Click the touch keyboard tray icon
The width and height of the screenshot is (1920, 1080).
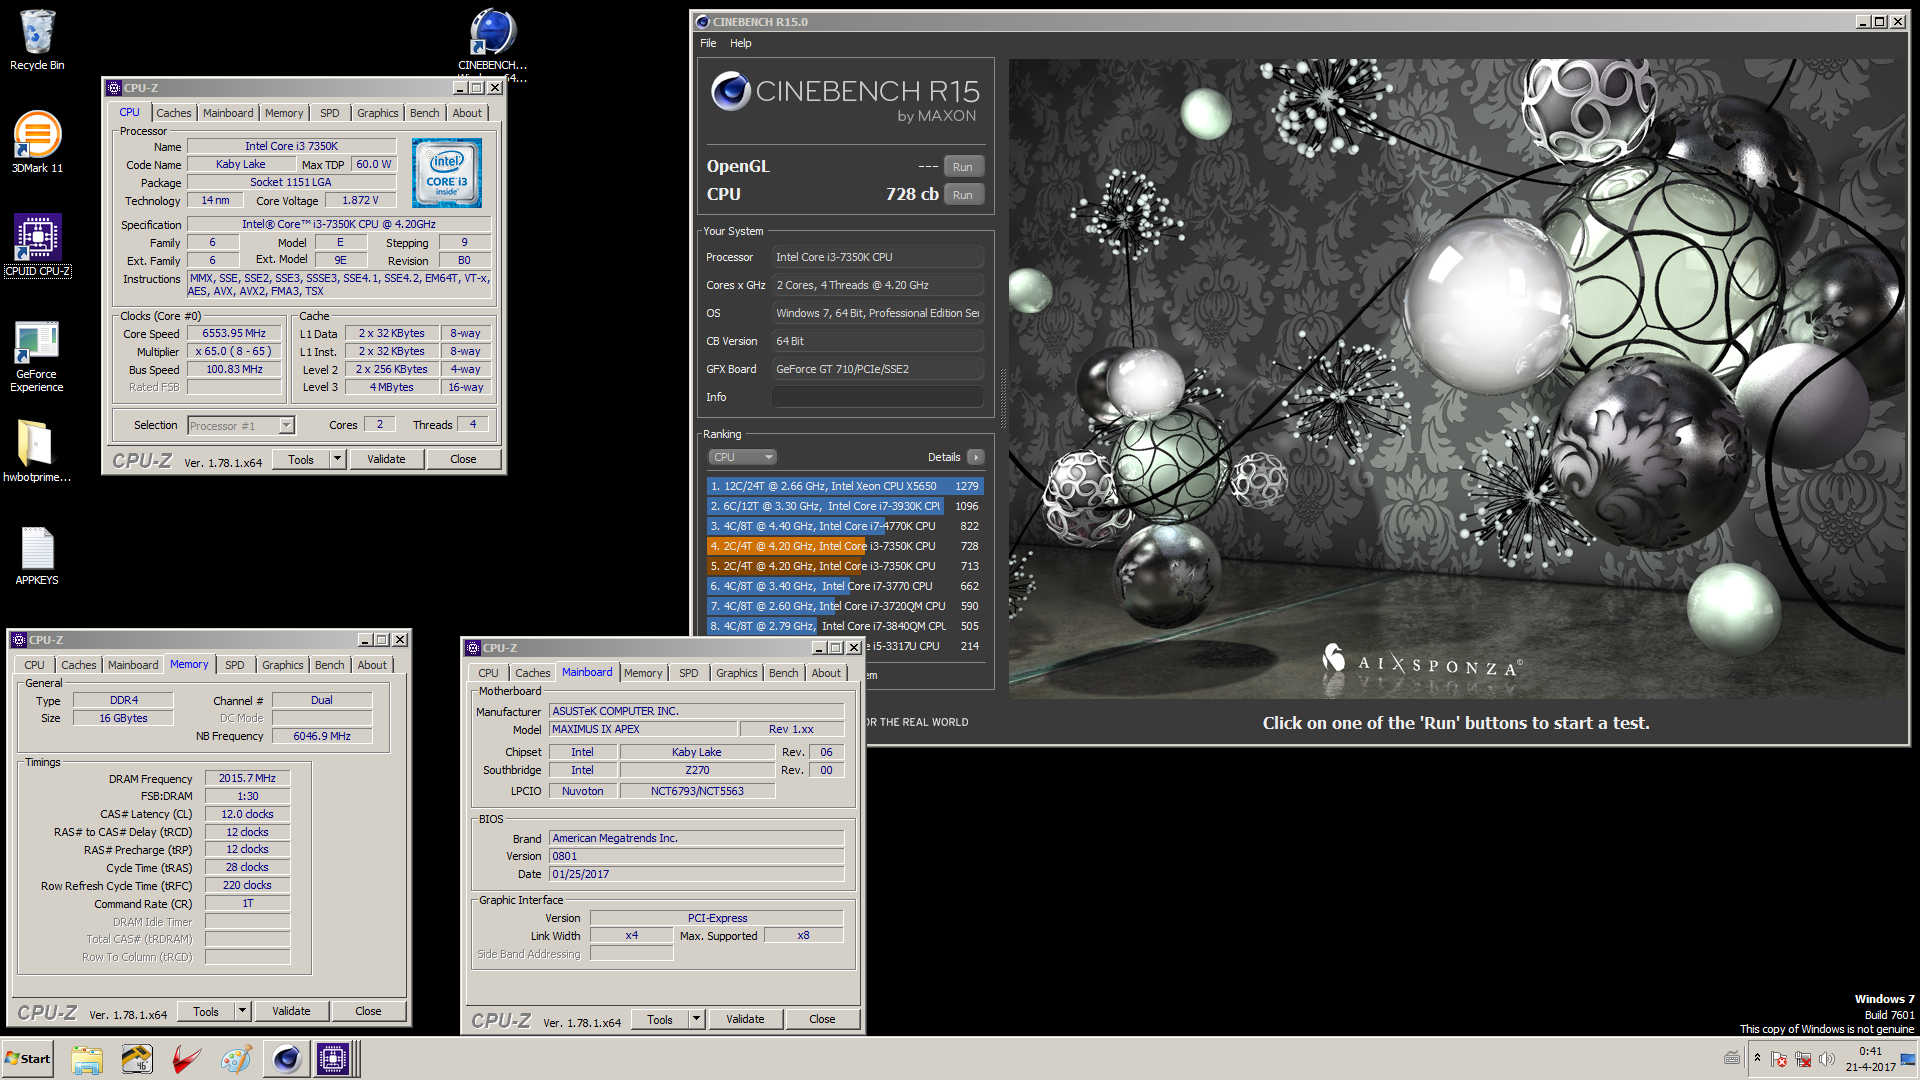1732,1058
